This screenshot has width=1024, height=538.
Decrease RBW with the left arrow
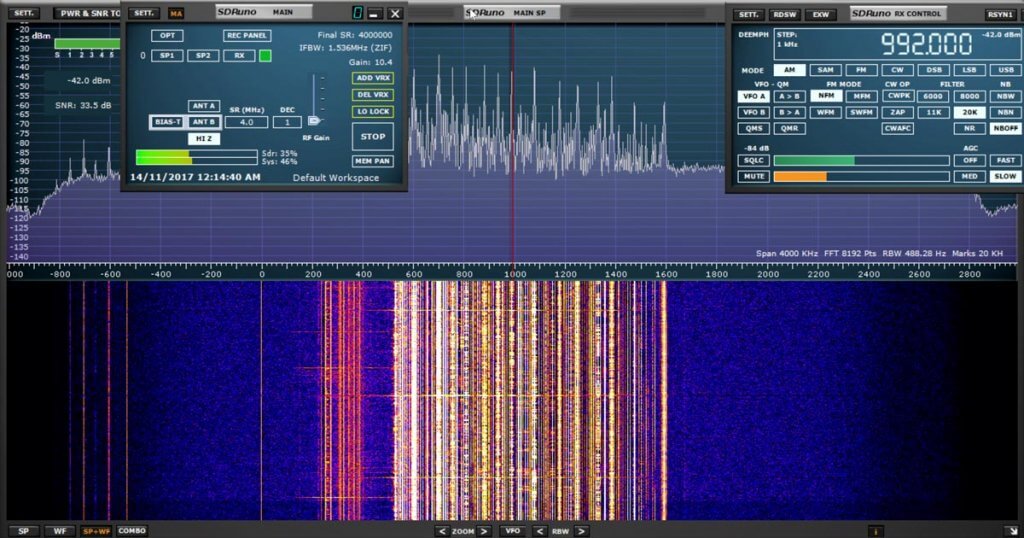point(540,531)
